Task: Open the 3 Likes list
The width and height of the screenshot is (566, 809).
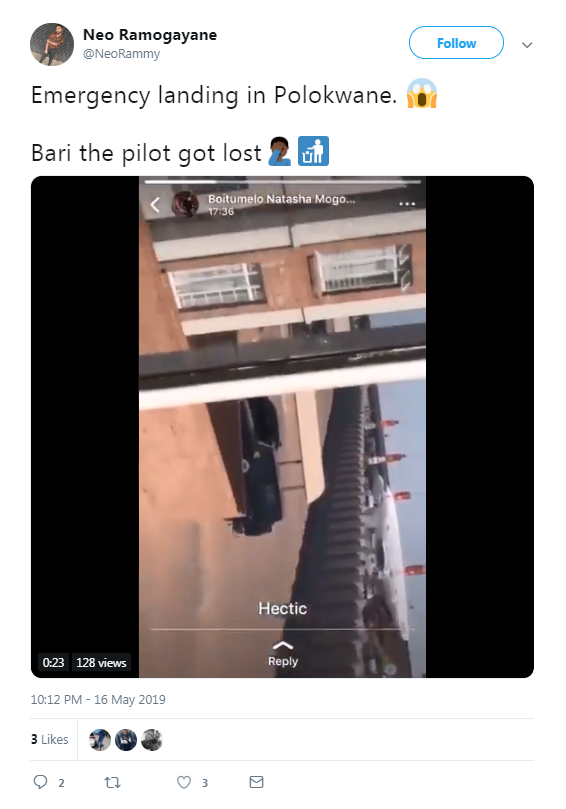Action: 49,739
